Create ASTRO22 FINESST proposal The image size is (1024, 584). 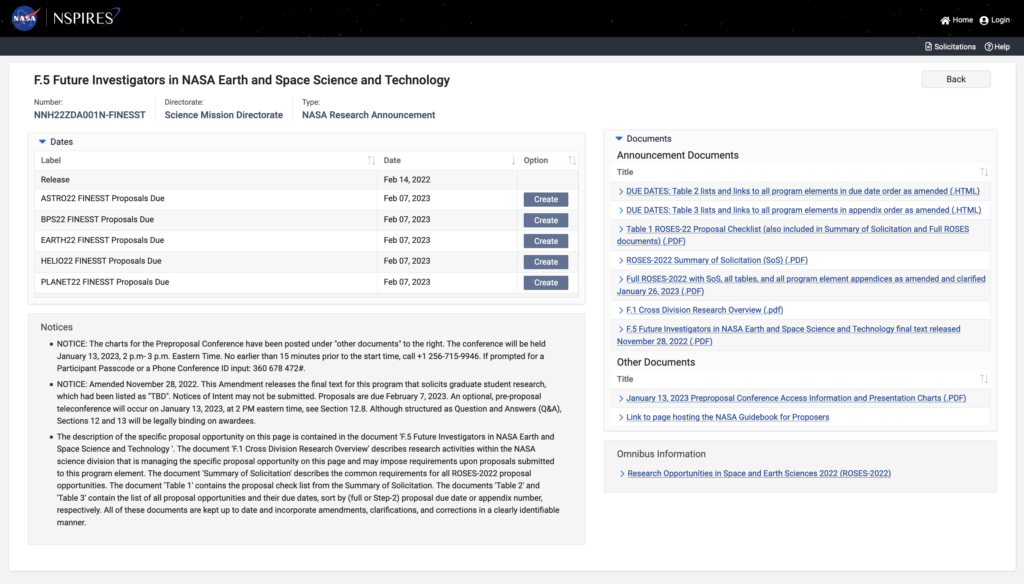545,199
